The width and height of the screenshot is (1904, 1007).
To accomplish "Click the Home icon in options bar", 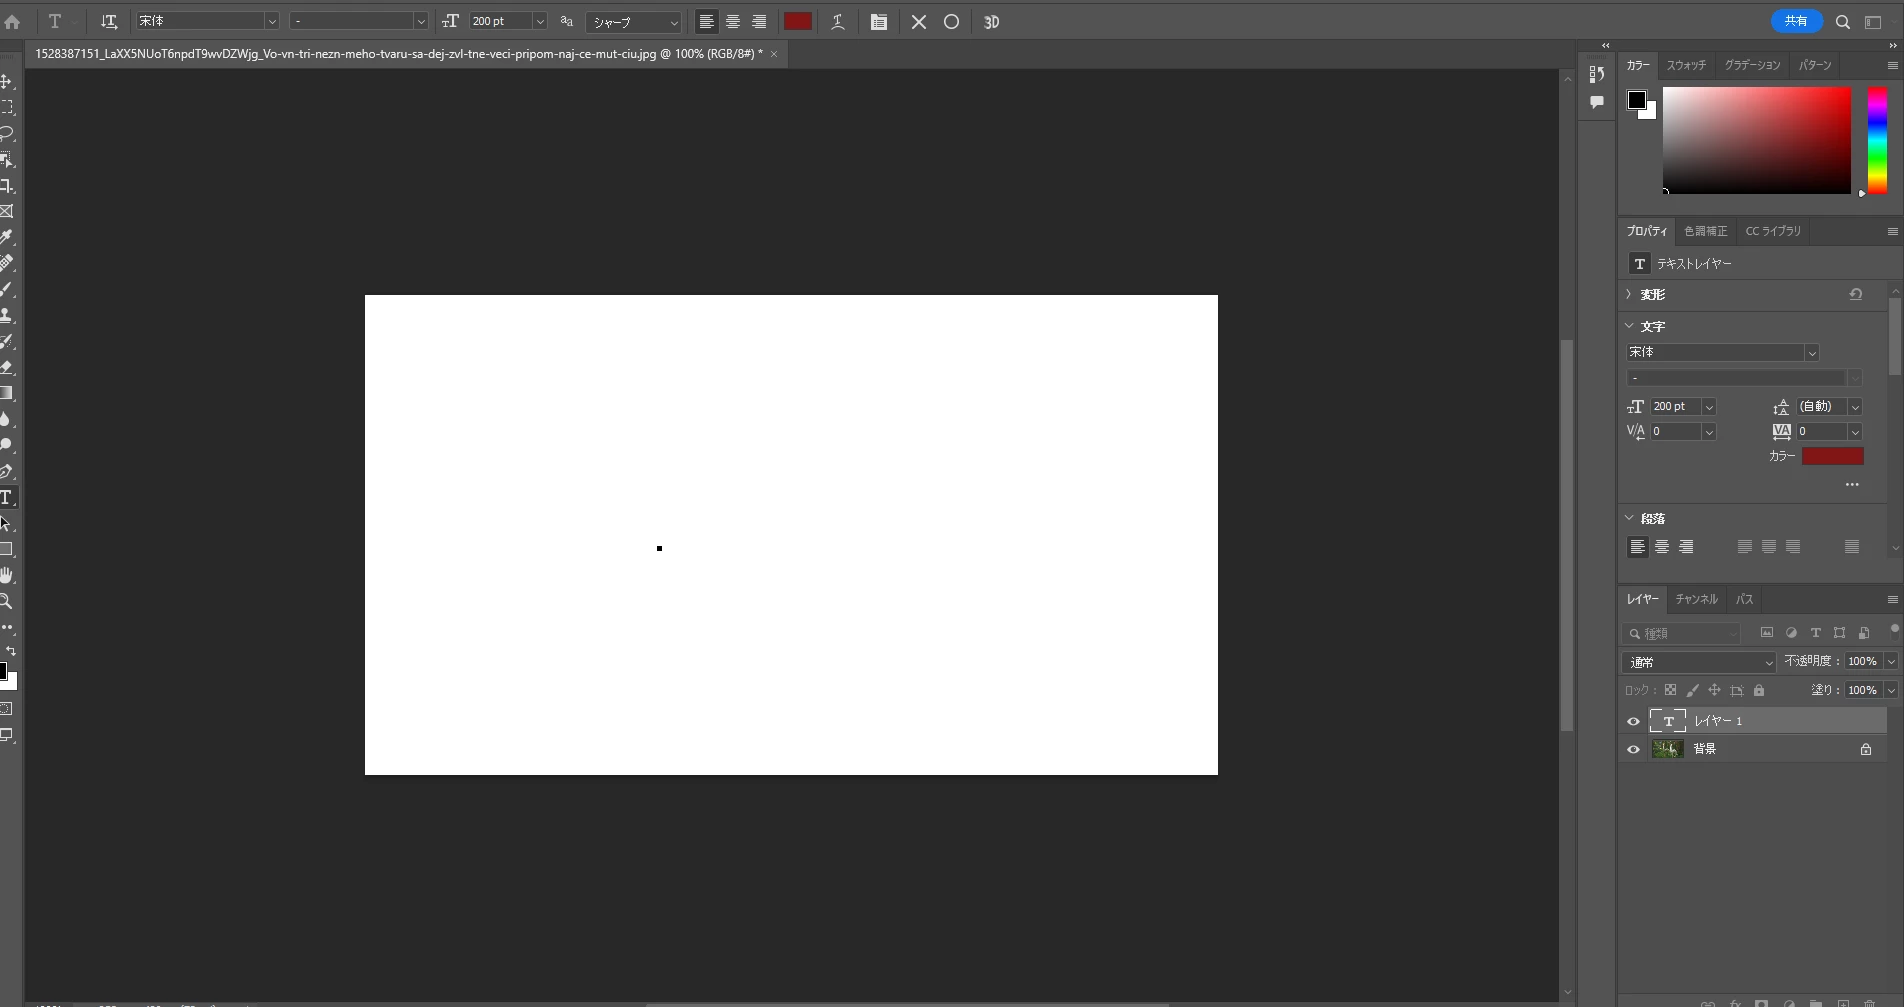I will [12, 22].
